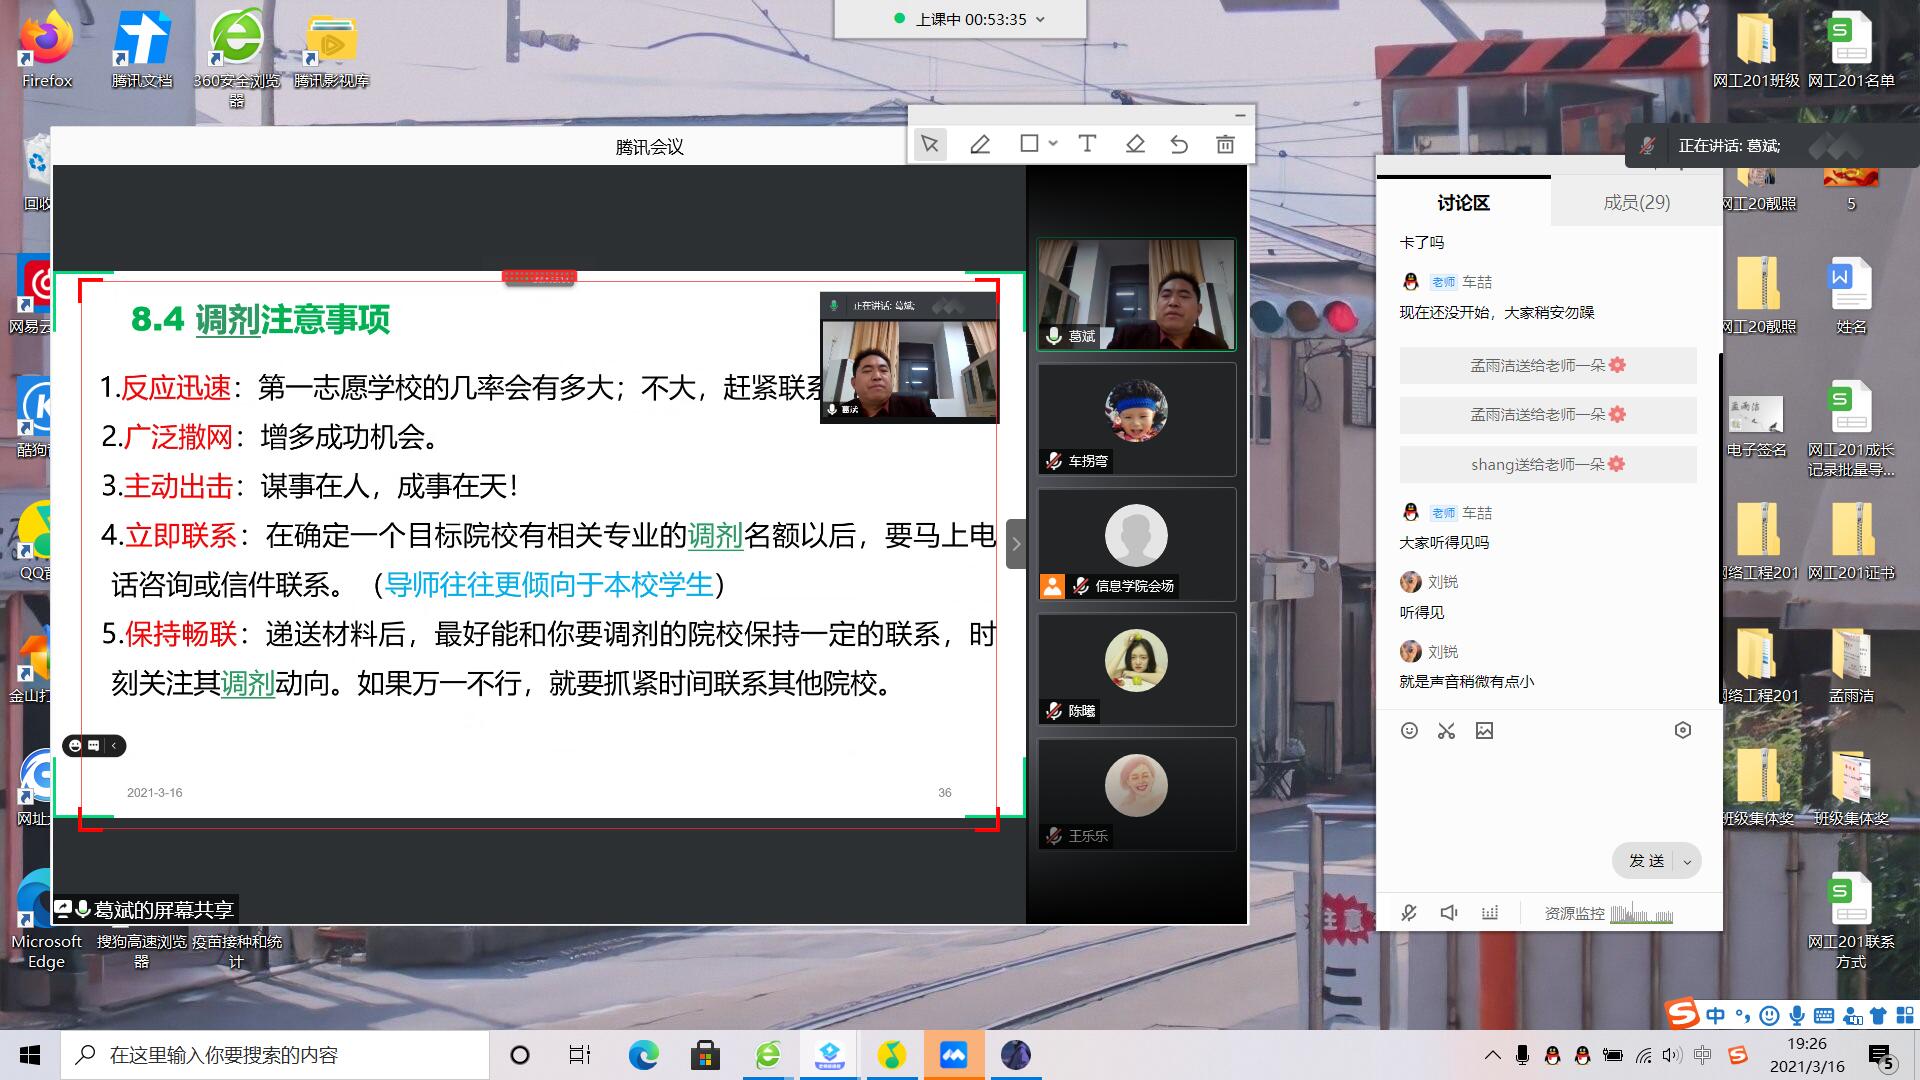Viewport: 1920px width, 1080px height.
Task: Click taskbar search box
Action: [276, 1055]
